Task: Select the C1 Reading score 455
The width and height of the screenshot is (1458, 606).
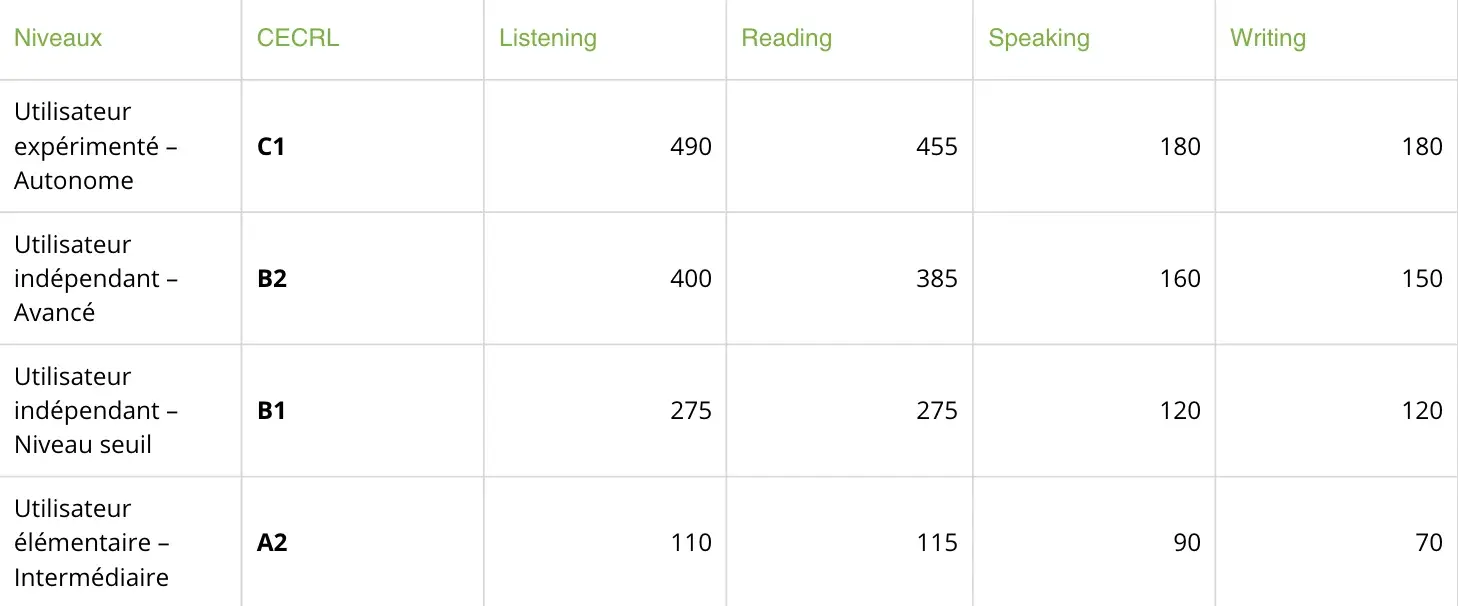Action: point(937,147)
